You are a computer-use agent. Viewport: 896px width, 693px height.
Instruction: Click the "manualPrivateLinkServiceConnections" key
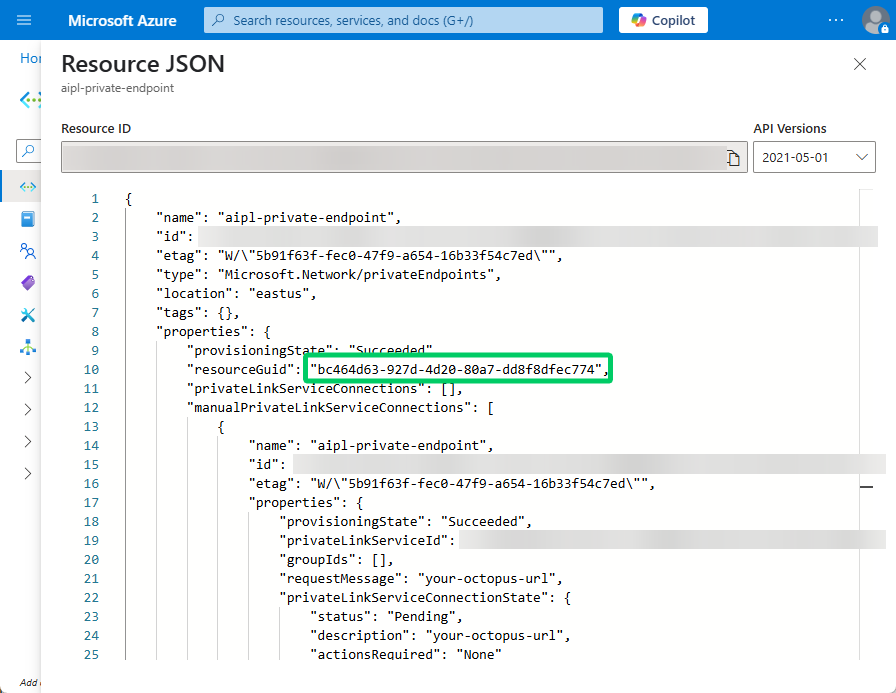coord(329,408)
